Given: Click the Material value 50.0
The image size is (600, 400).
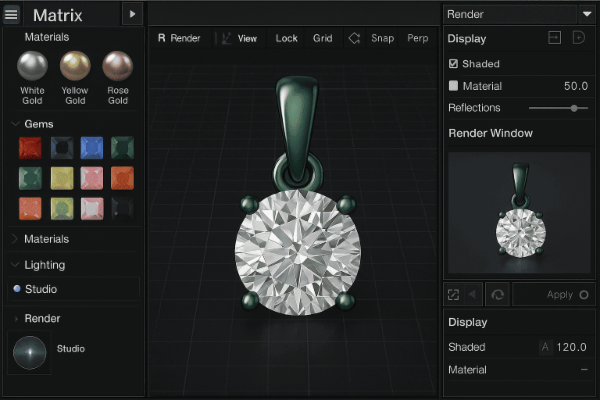Looking at the screenshot, I should [x=576, y=86].
